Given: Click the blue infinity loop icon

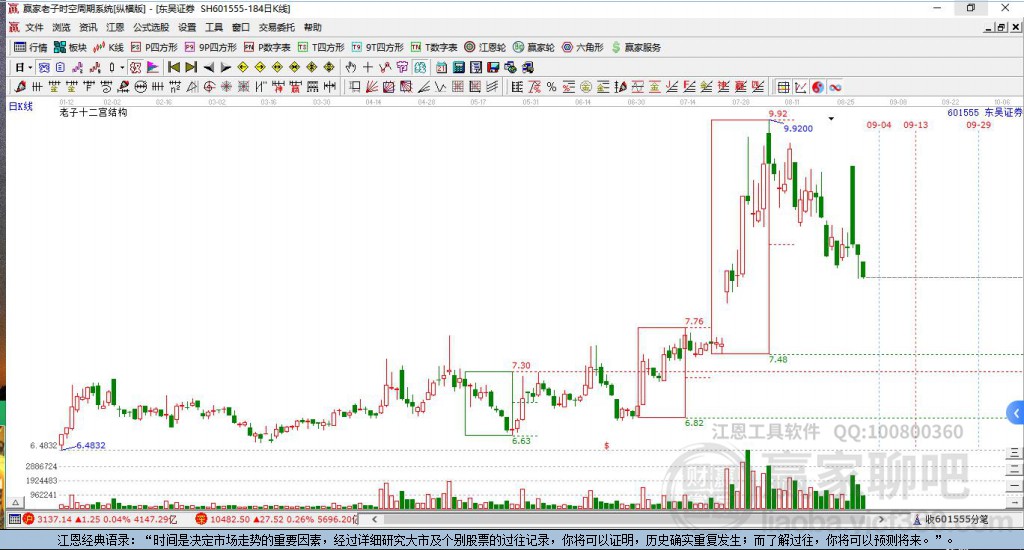Looking at the screenshot, I should coord(835,87).
